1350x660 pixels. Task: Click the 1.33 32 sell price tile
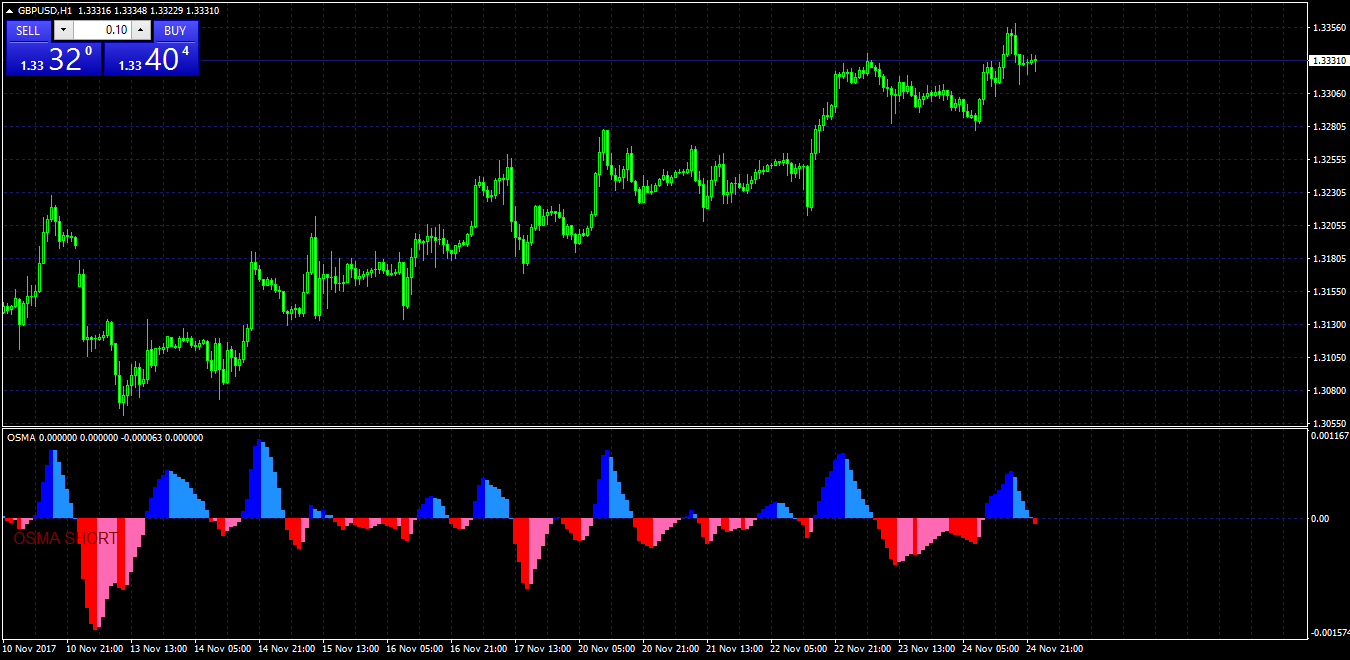tap(54, 58)
